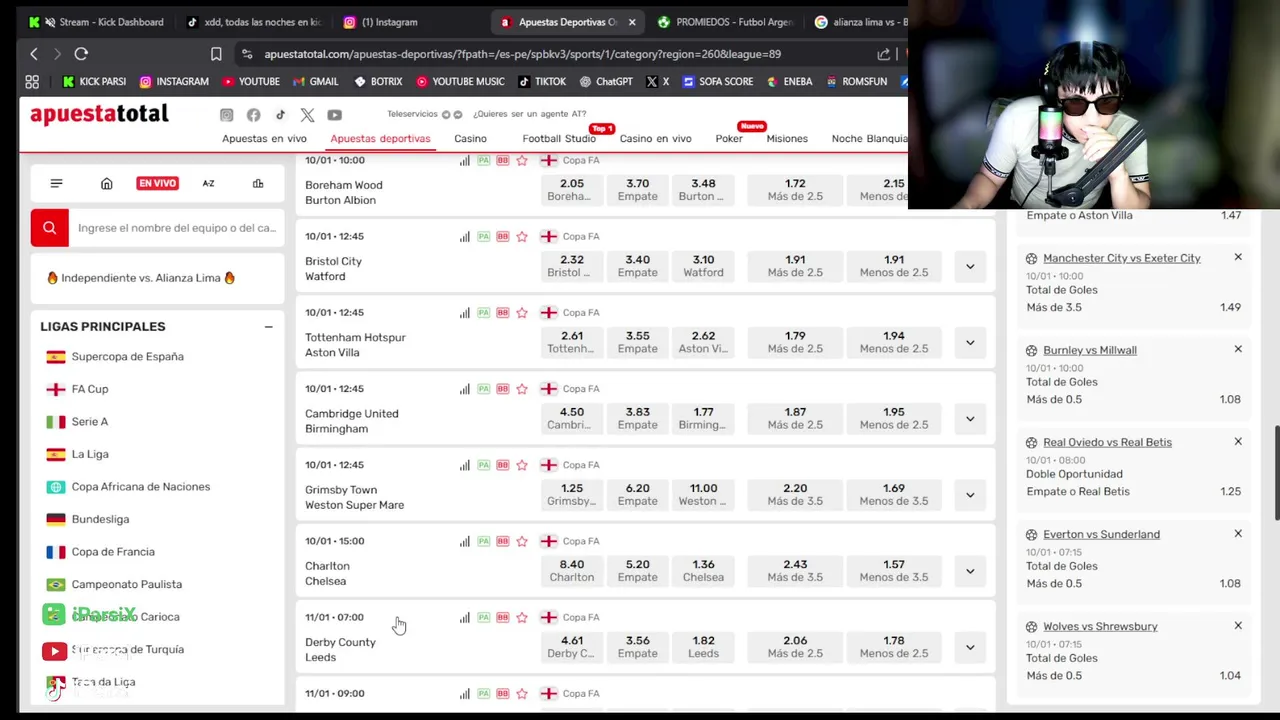Remove Wolves vs Shrewsbury from betslip

(1238, 625)
